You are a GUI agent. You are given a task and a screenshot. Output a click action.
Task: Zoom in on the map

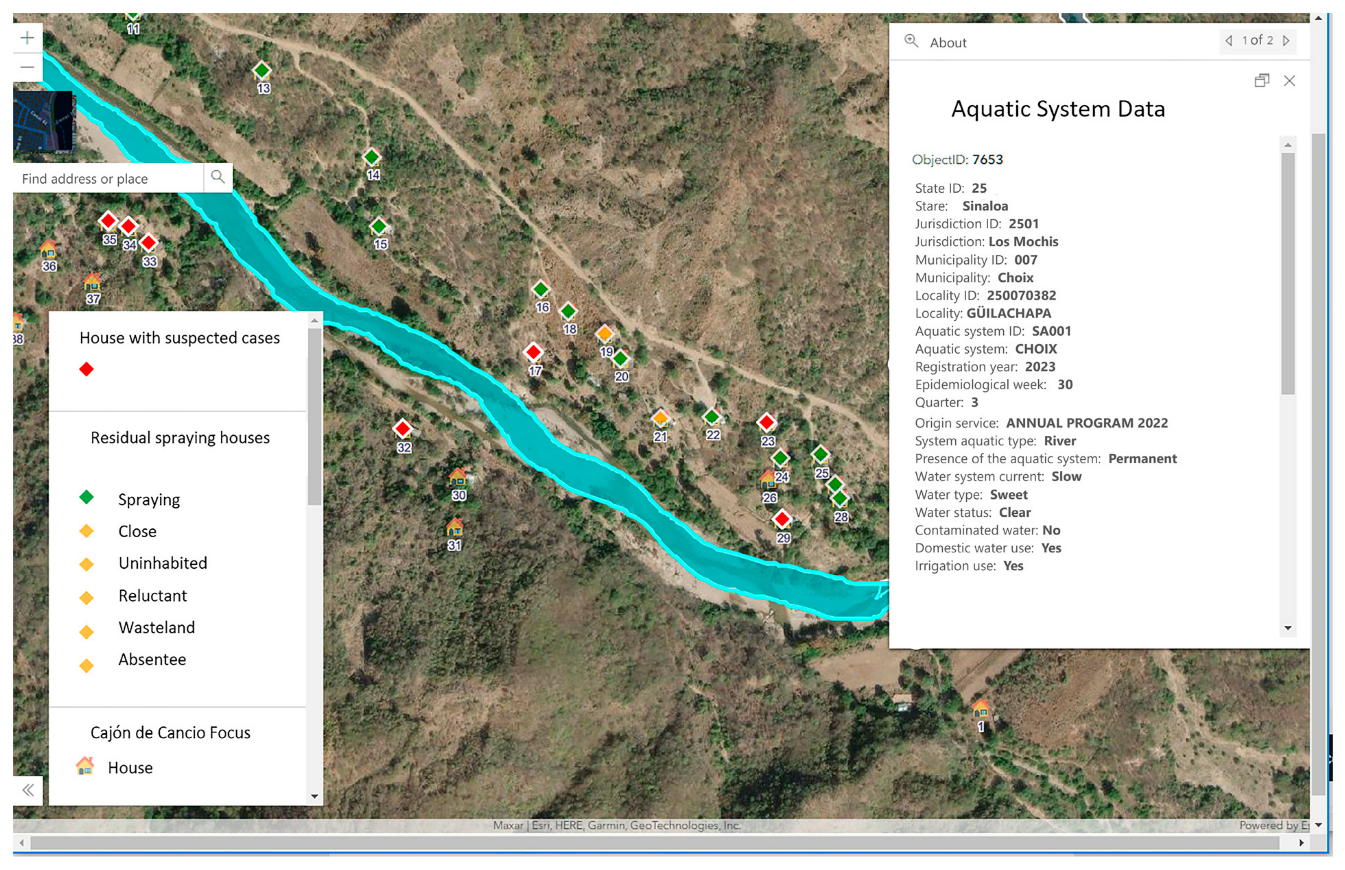(27, 38)
